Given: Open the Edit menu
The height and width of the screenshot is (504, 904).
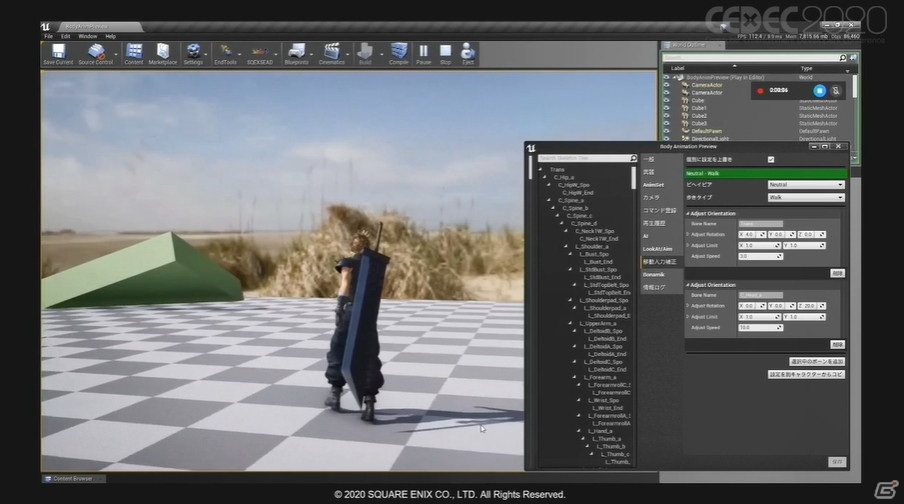Looking at the screenshot, I should coord(66,36).
